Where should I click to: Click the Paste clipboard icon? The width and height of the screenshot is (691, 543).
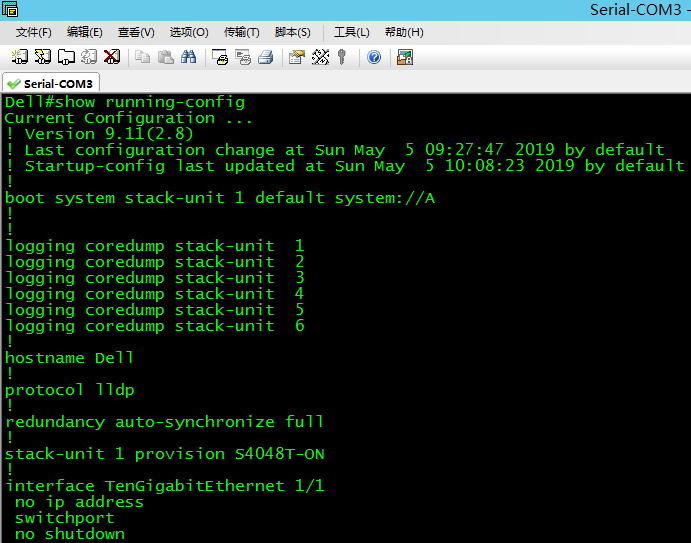[x=166, y=57]
